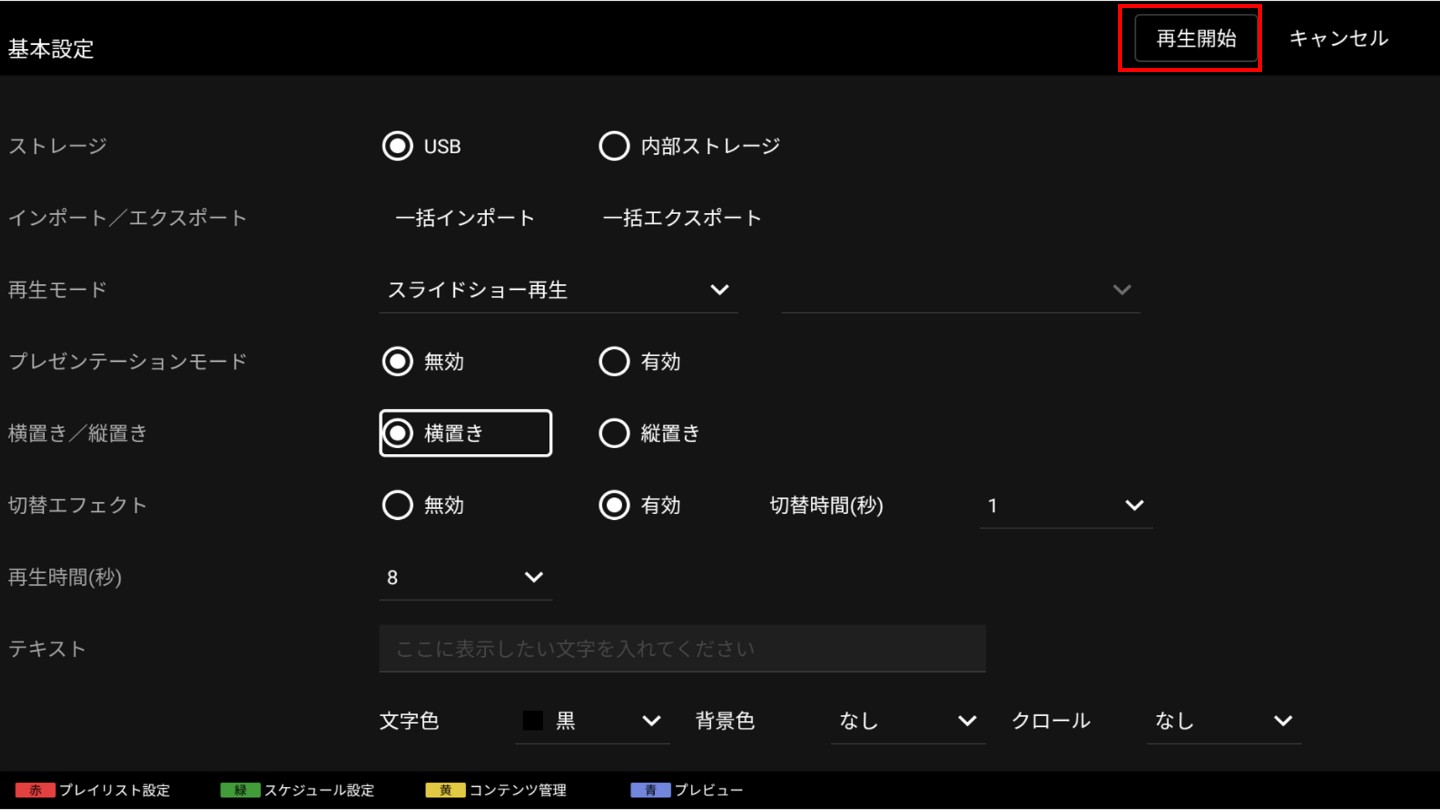Select USB storage radio button
The width and height of the screenshot is (1440, 810).
[398, 146]
